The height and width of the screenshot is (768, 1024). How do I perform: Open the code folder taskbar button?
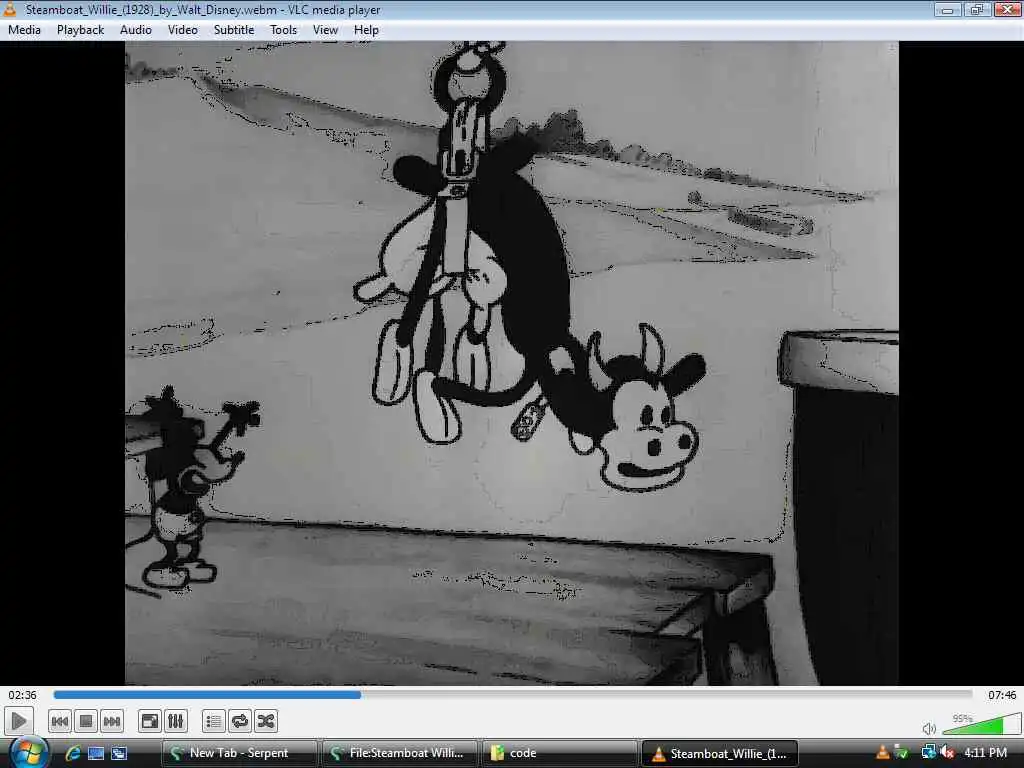pyautogui.click(x=559, y=753)
